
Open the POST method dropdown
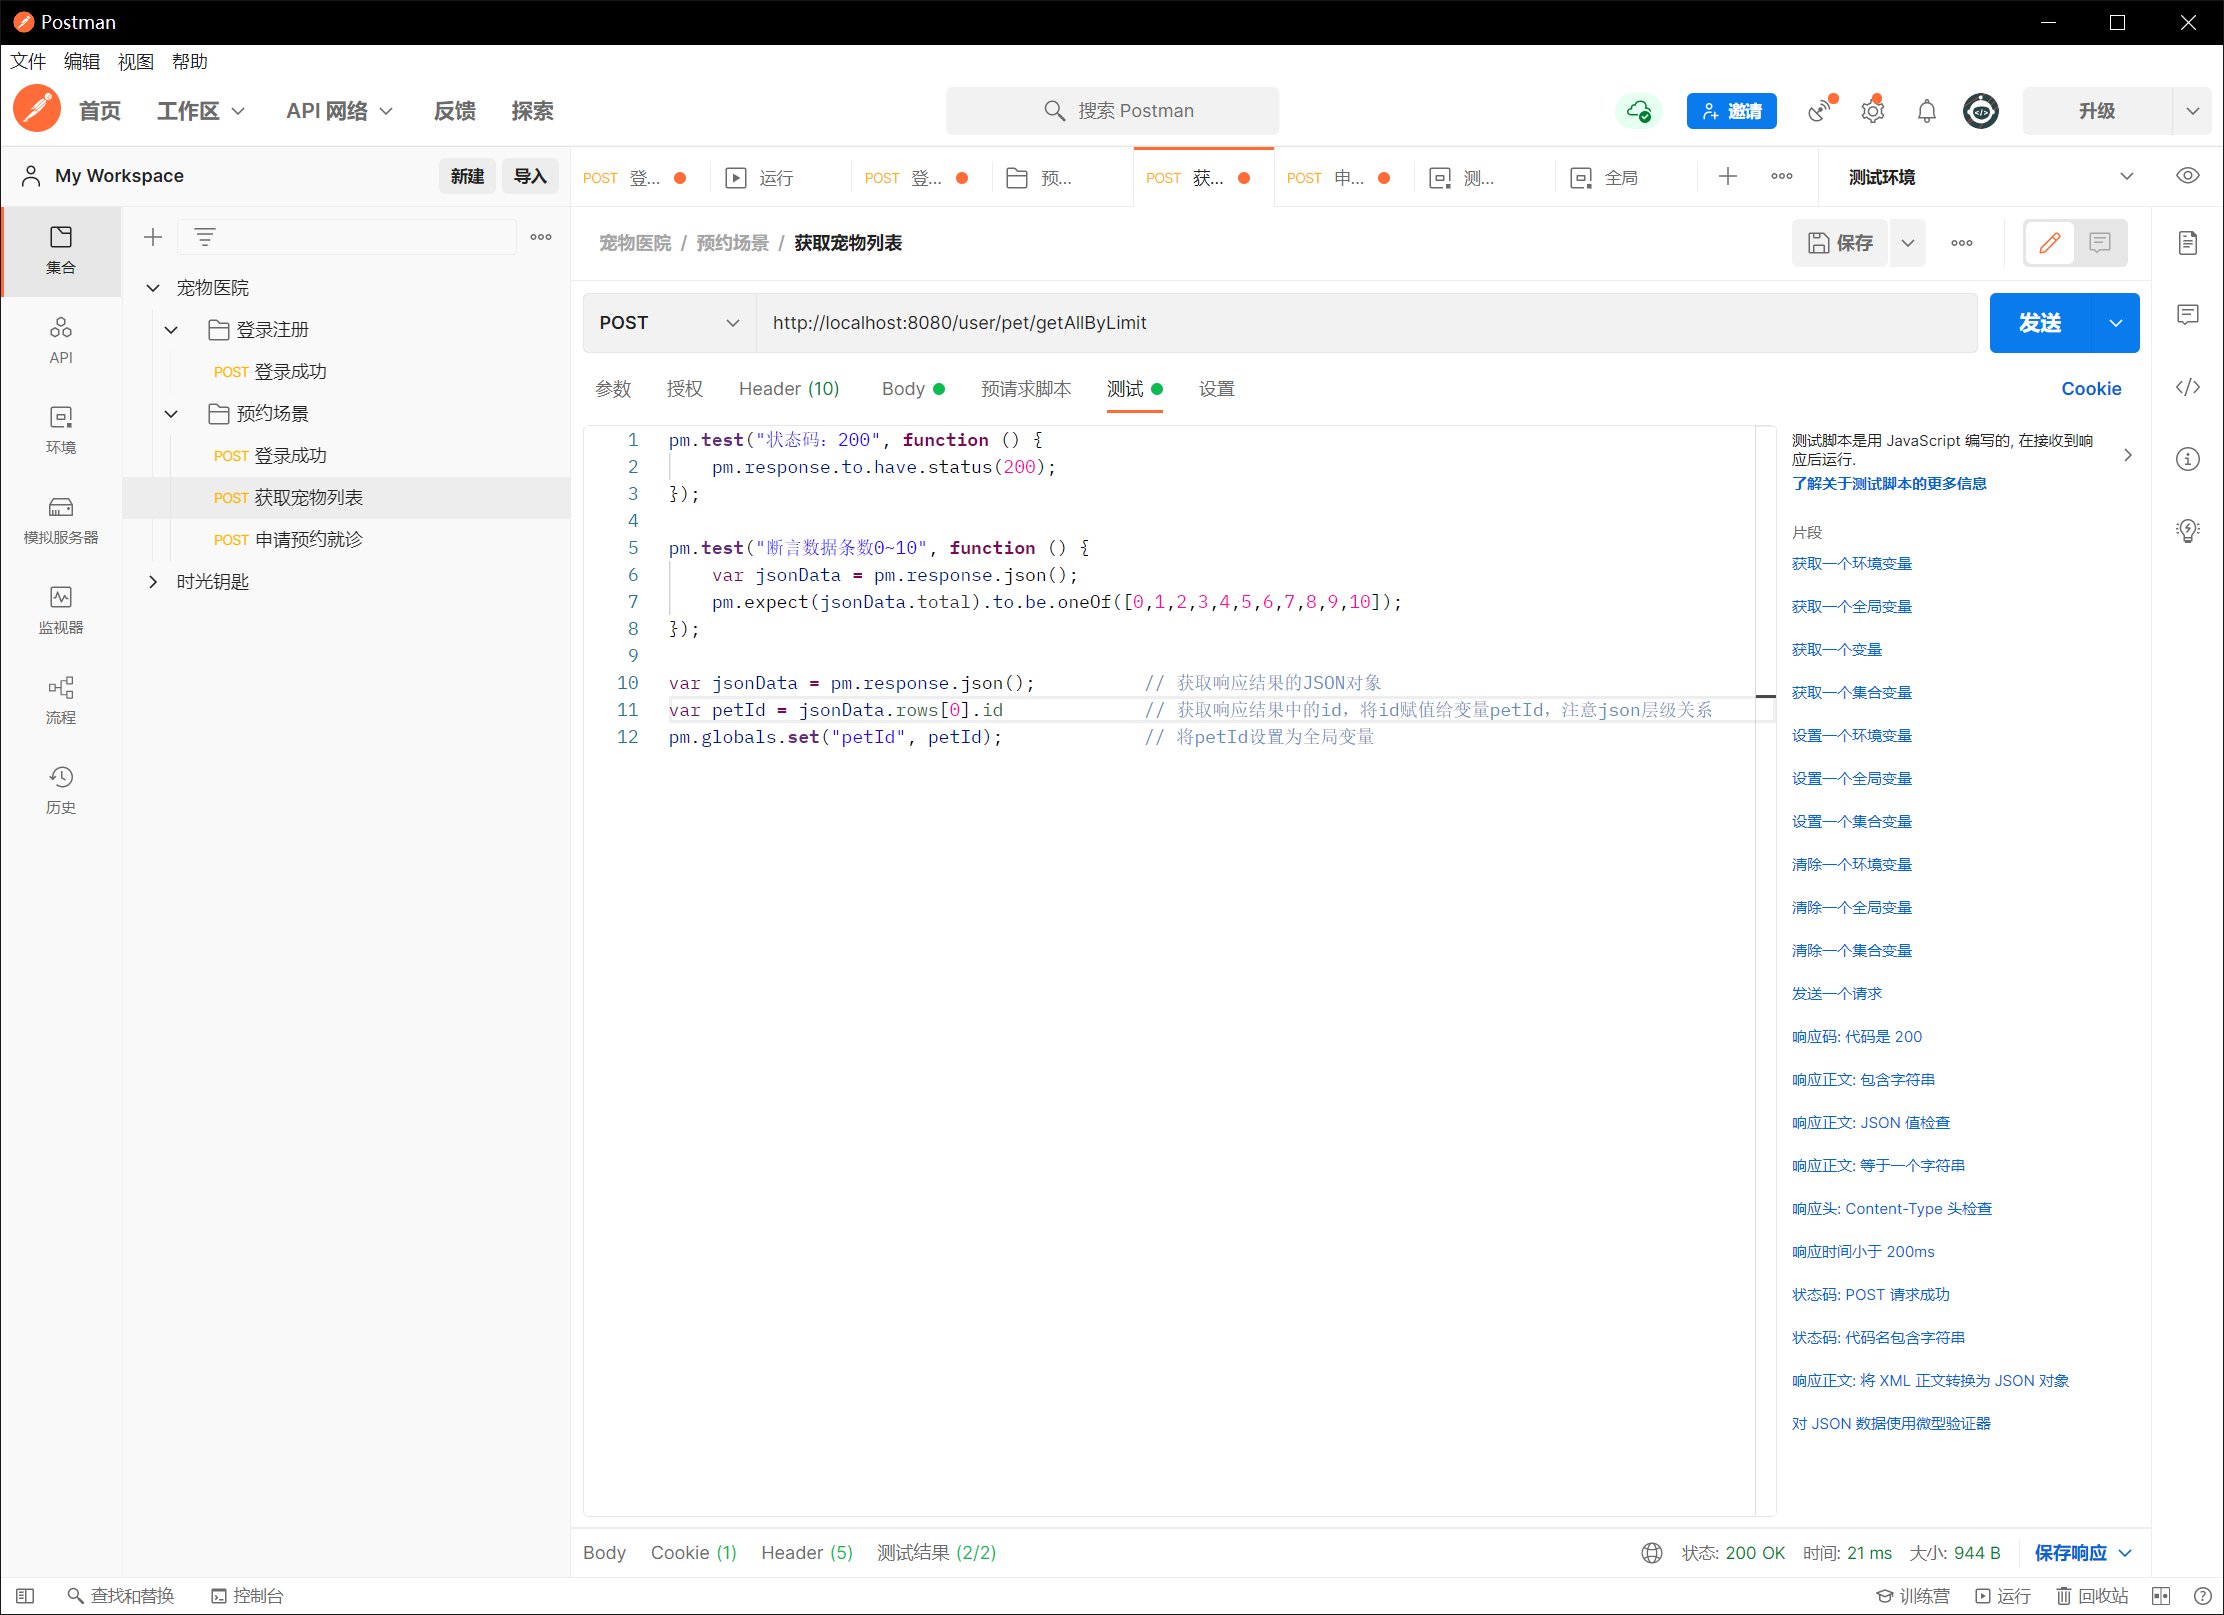tap(668, 323)
